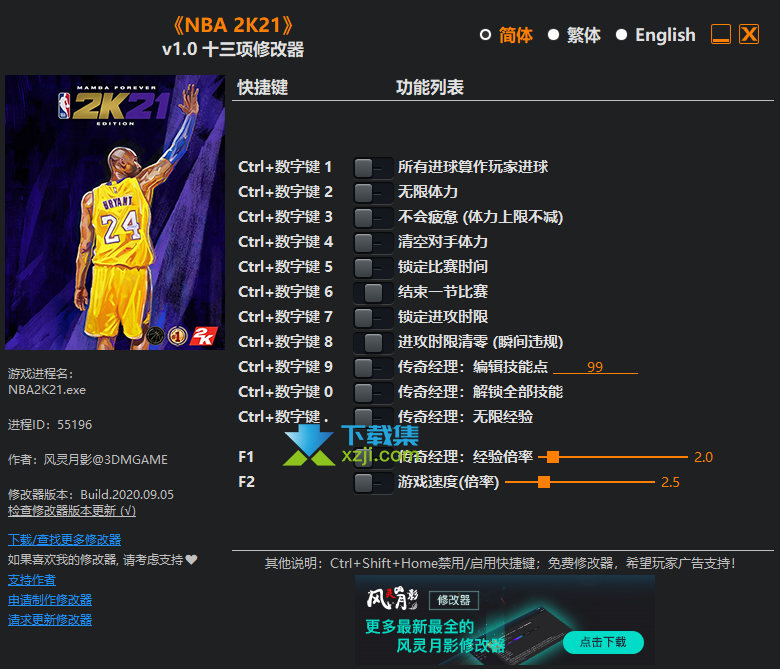Activate 进攻时限清零 (瞬间违规) switch
Image resolution: width=780 pixels, height=669 pixels.
coord(373,342)
